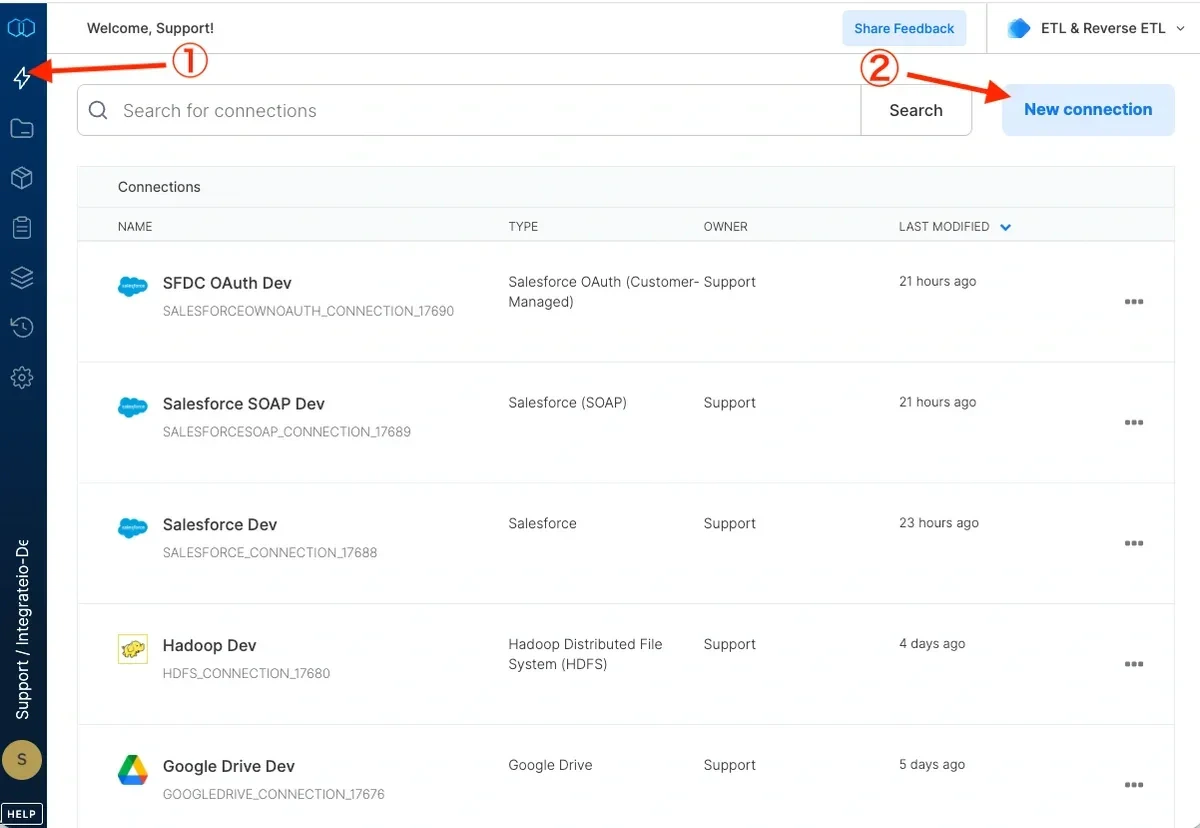Open Connections via the lightning bolt icon
The width and height of the screenshot is (1200, 828).
click(x=22, y=78)
